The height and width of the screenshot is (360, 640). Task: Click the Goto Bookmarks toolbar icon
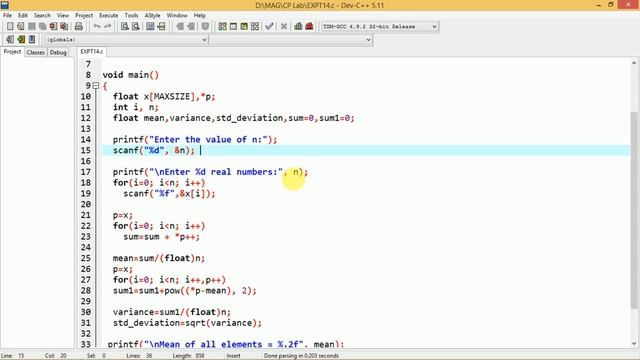(32, 40)
